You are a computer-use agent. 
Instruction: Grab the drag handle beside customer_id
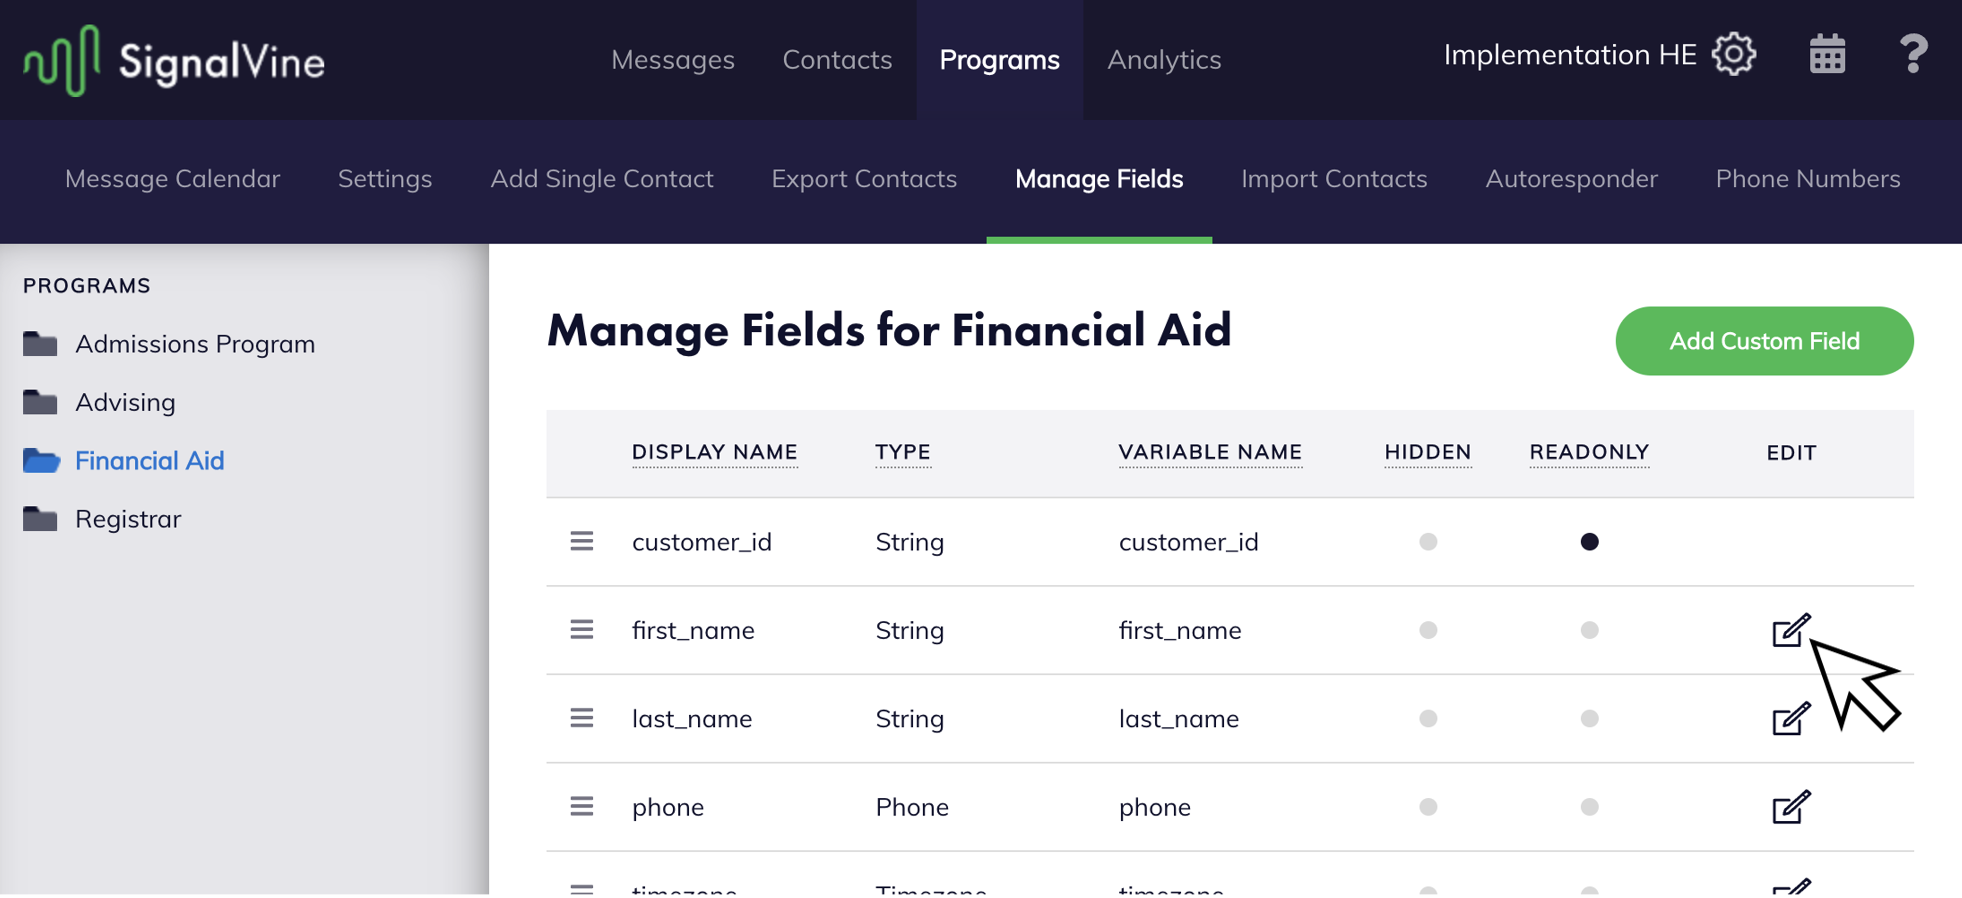coord(581,541)
